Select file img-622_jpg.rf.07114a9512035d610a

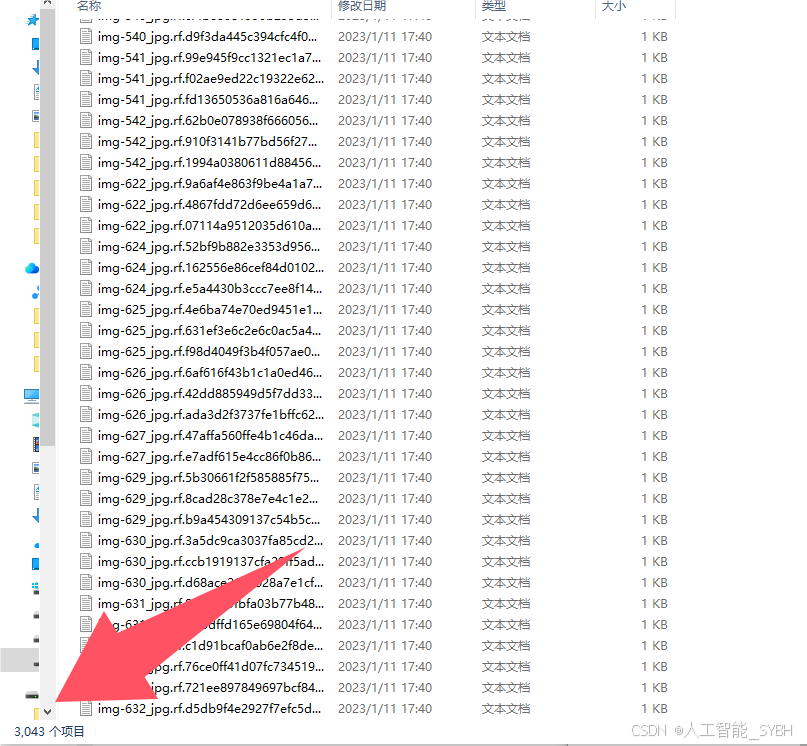[x=209, y=225]
